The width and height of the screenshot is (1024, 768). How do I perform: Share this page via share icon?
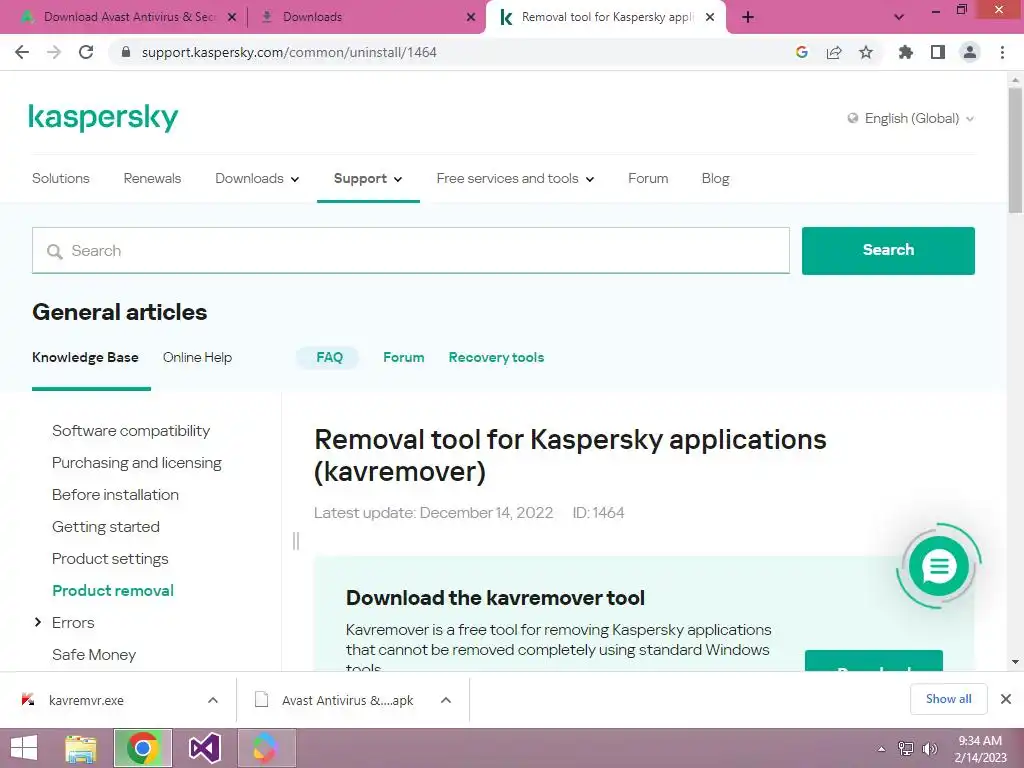click(834, 52)
